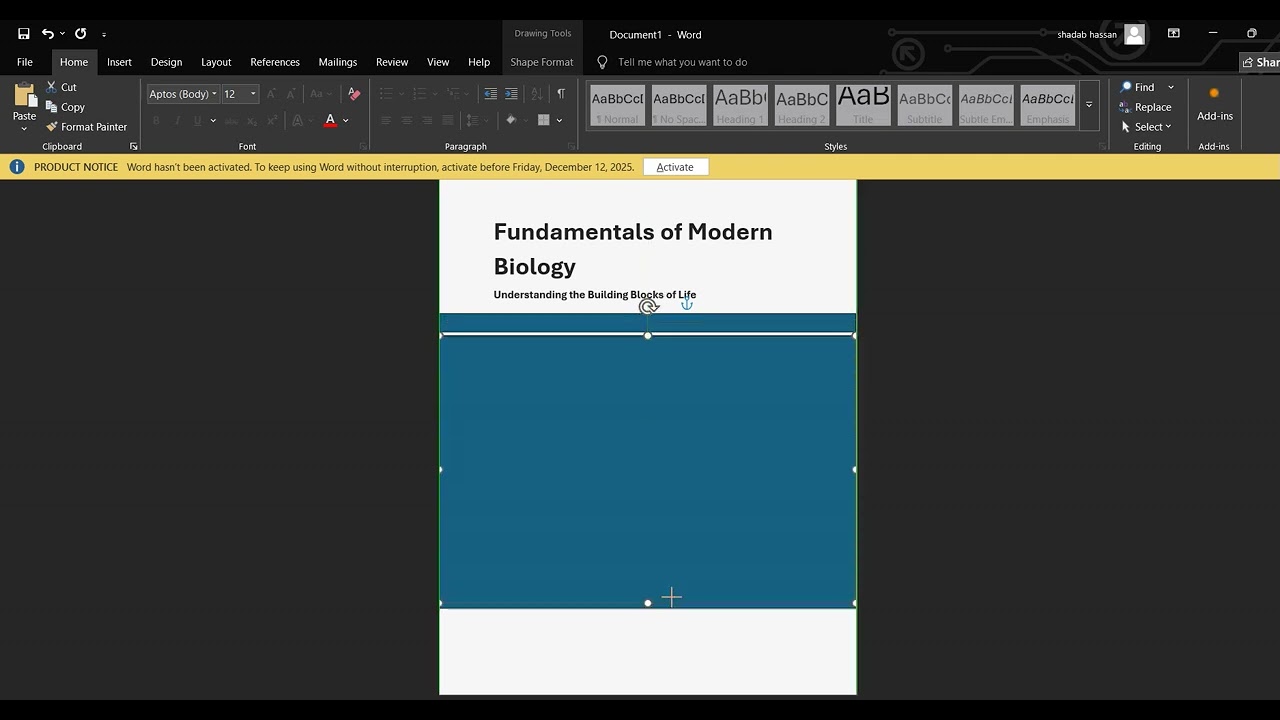Decrease the paragraph indent
The height and width of the screenshot is (720, 1280).
point(490,94)
